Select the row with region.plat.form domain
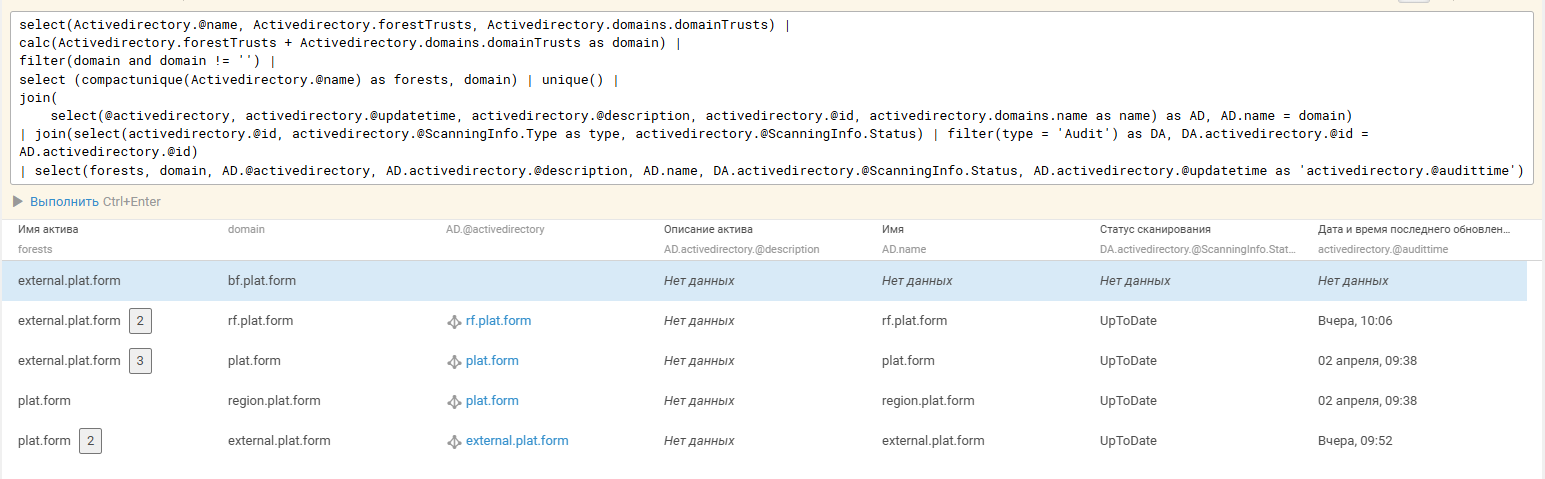The image size is (1545, 479). pyautogui.click(x=764, y=401)
